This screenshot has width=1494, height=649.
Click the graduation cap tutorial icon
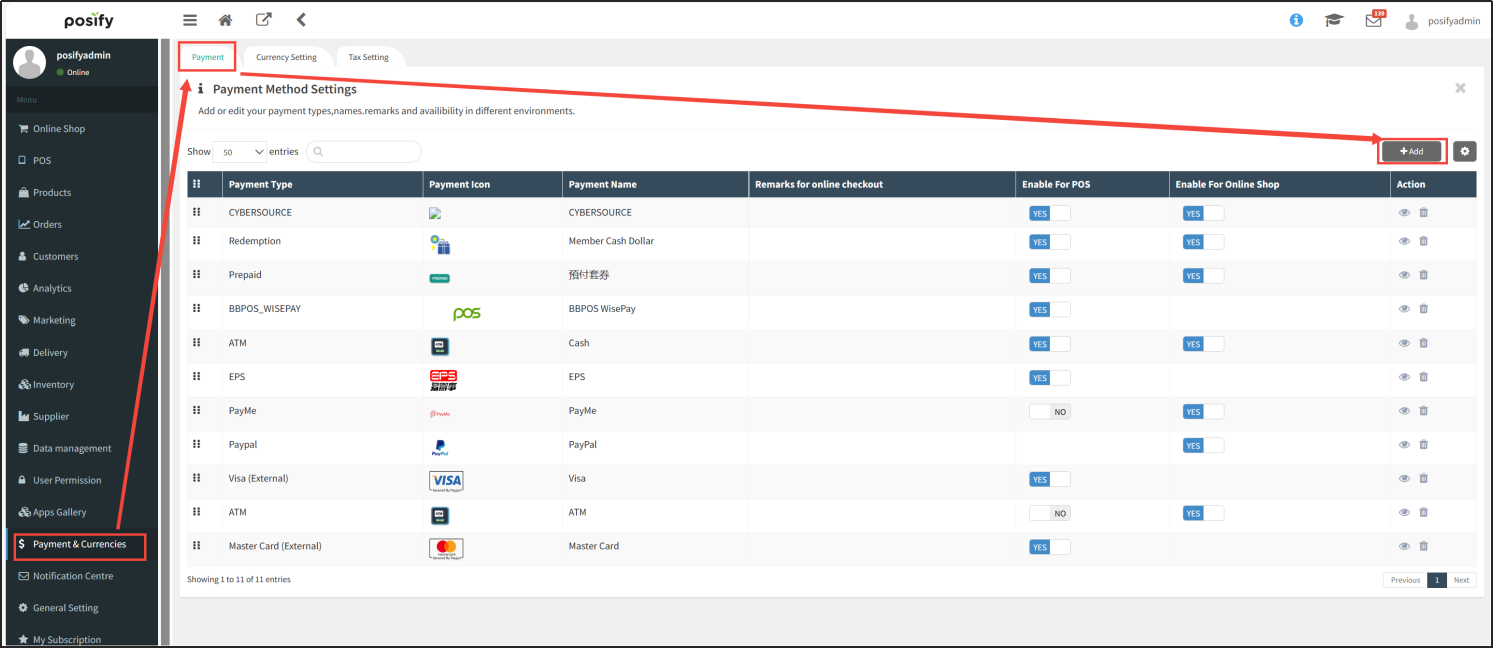(1333, 20)
